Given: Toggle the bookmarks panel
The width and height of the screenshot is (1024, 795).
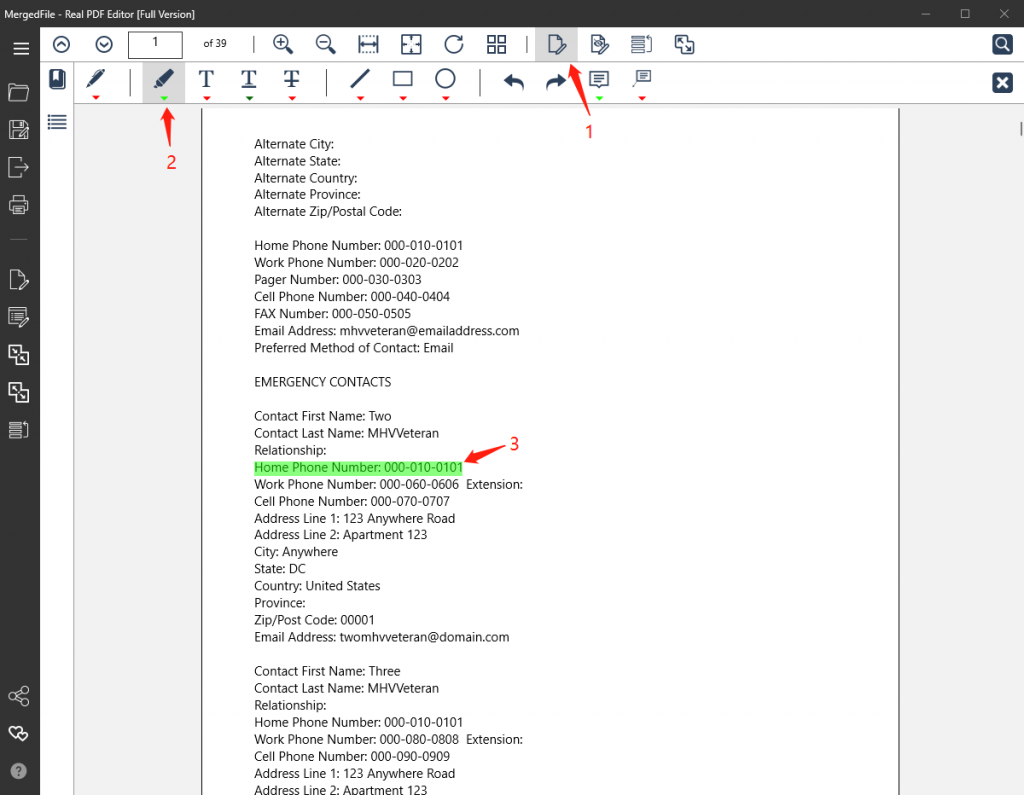Looking at the screenshot, I should (57, 80).
